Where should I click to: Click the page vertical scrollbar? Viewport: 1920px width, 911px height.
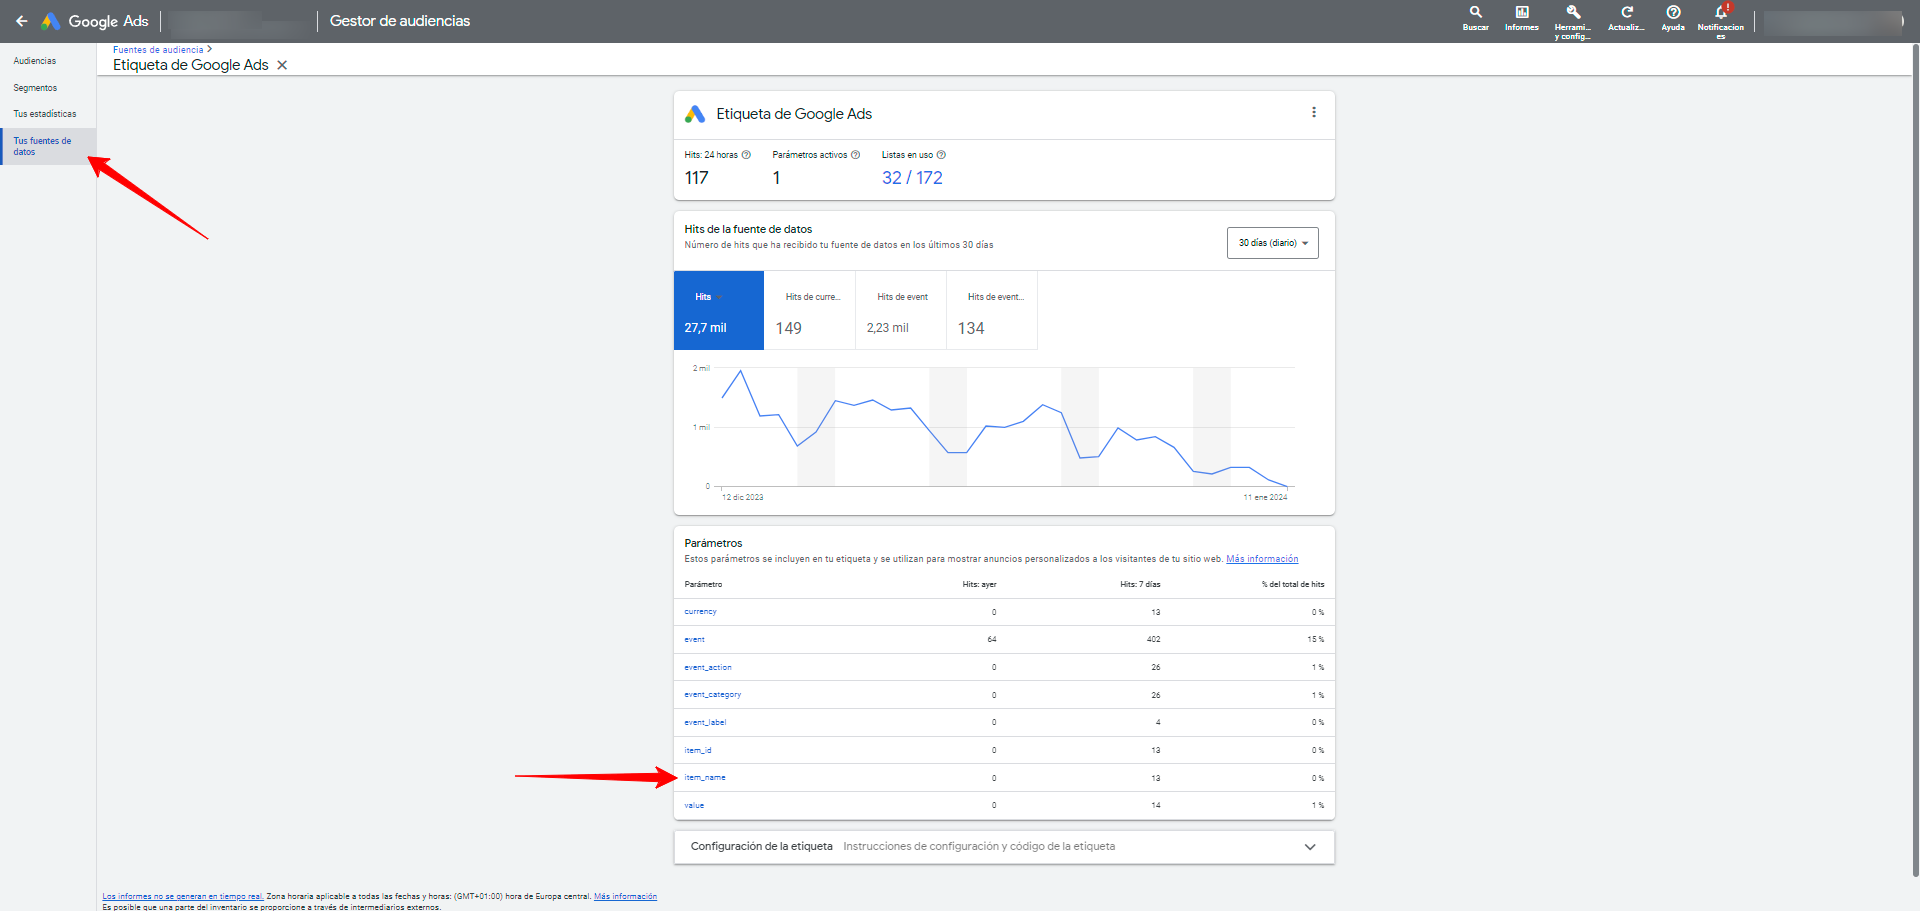tap(1914, 460)
